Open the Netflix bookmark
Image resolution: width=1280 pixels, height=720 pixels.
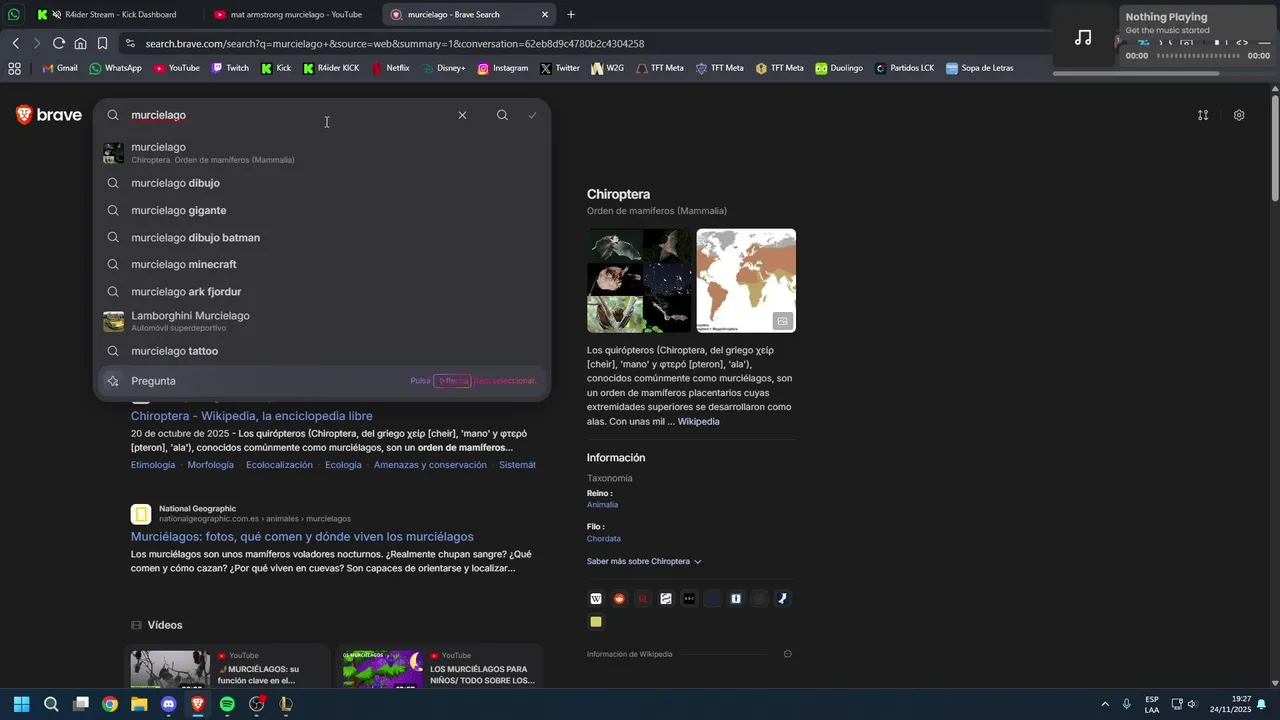pos(391,68)
